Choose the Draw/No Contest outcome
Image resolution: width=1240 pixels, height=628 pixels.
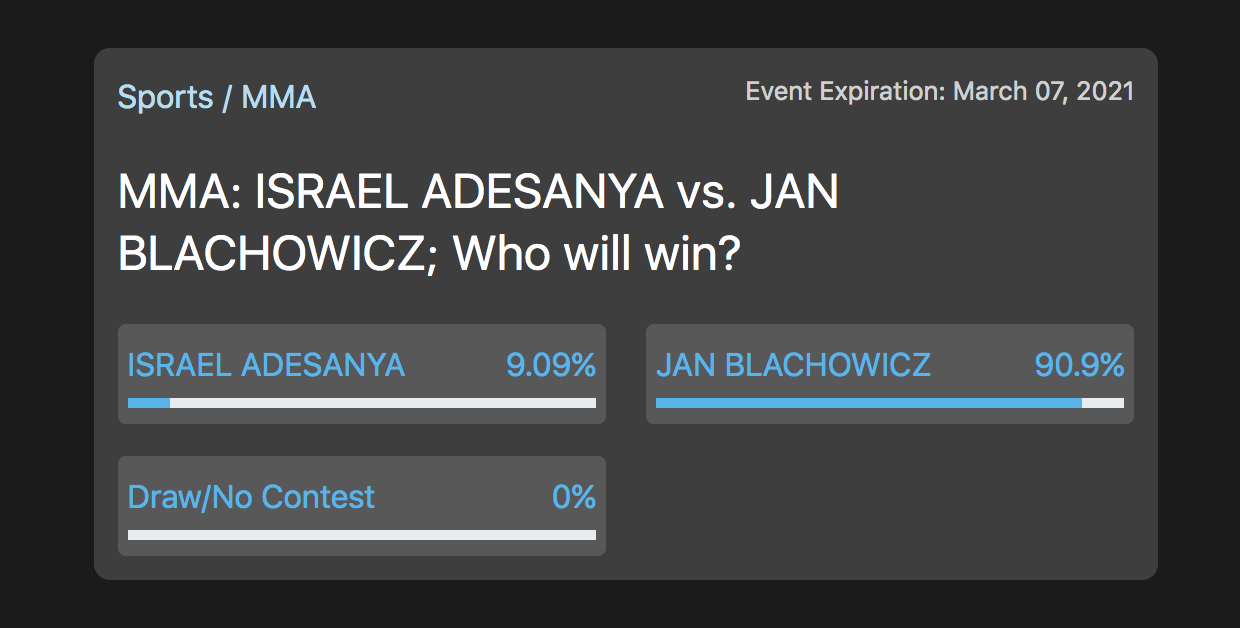[362, 506]
